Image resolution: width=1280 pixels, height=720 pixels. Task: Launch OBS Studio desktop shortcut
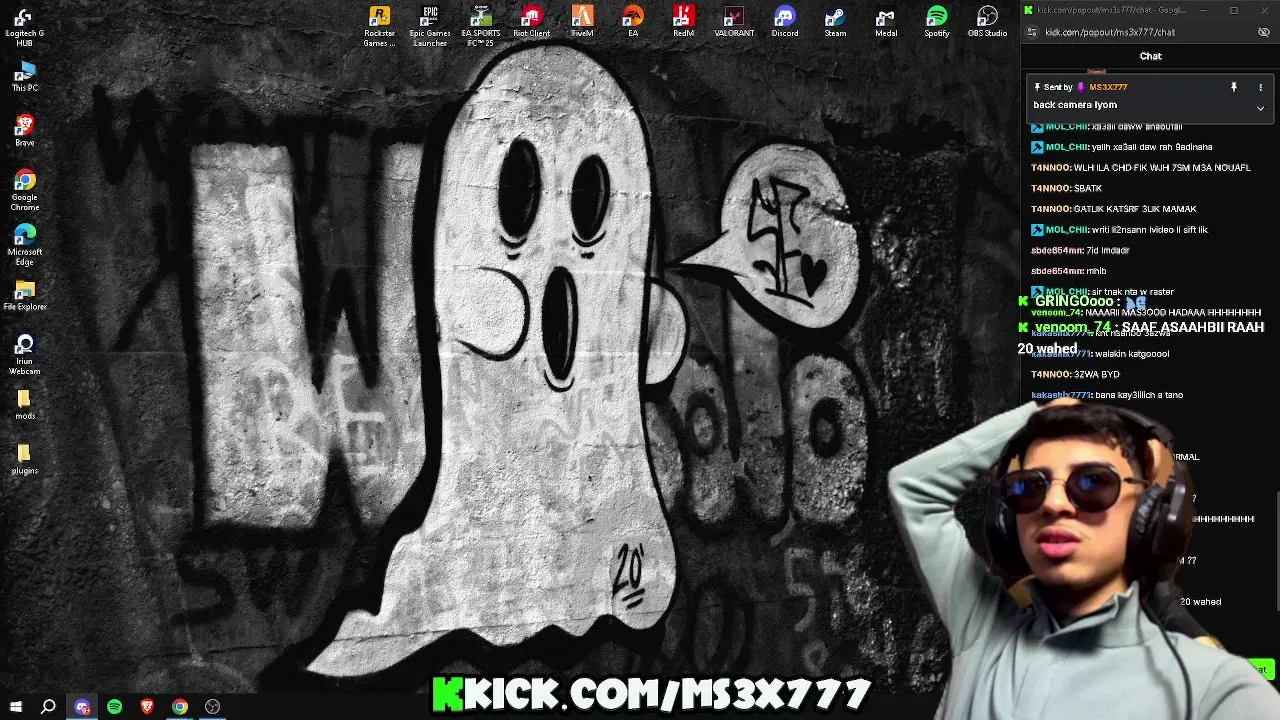(987, 21)
